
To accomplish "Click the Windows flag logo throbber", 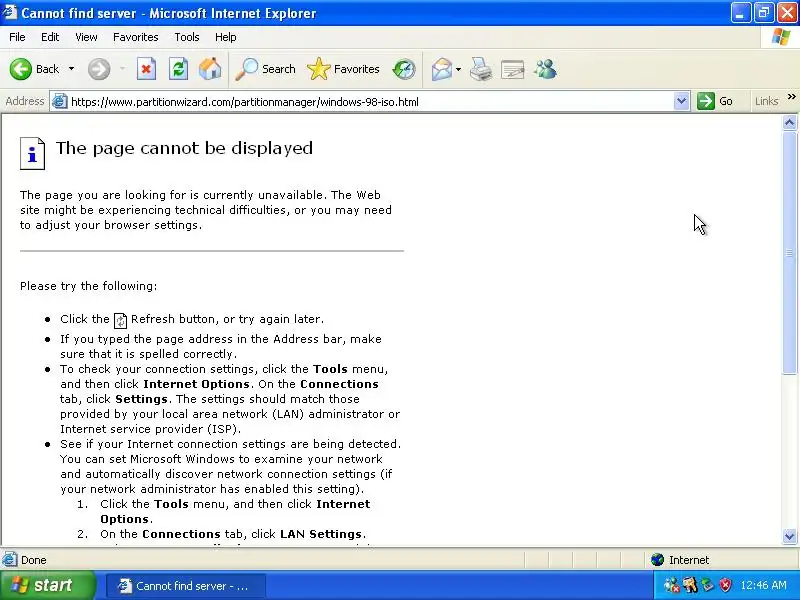I will click(780, 37).
